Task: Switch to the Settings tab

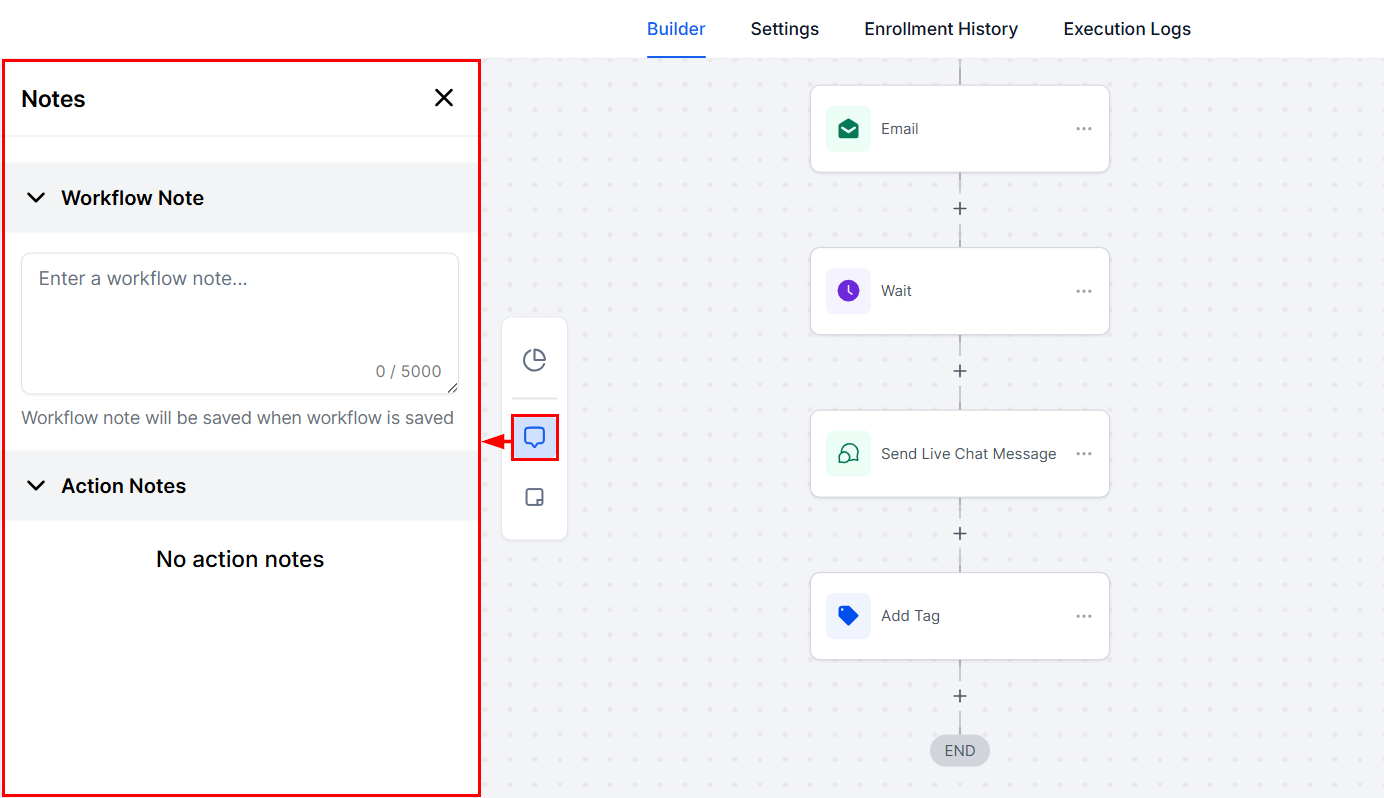Action: (x=785, y=29)
